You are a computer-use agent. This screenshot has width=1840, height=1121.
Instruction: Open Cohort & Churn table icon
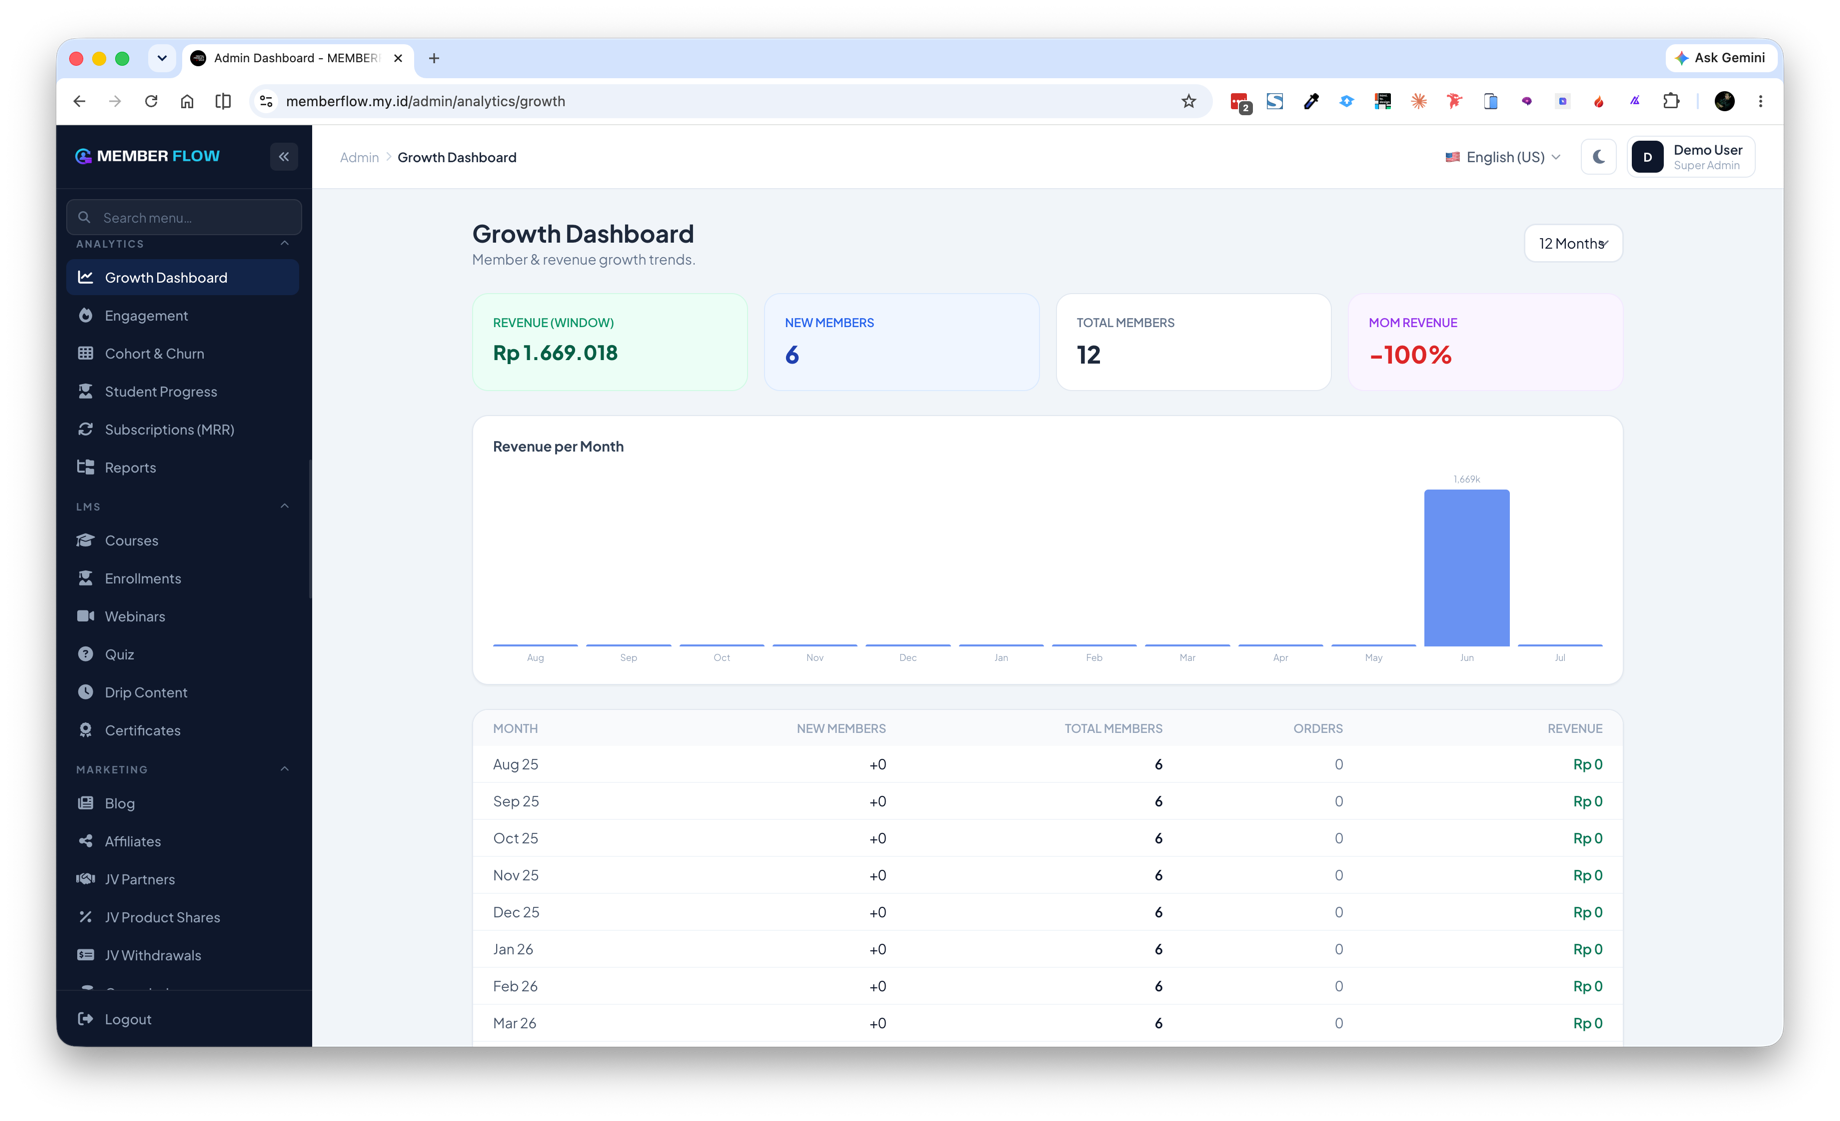tap(86, 353)
